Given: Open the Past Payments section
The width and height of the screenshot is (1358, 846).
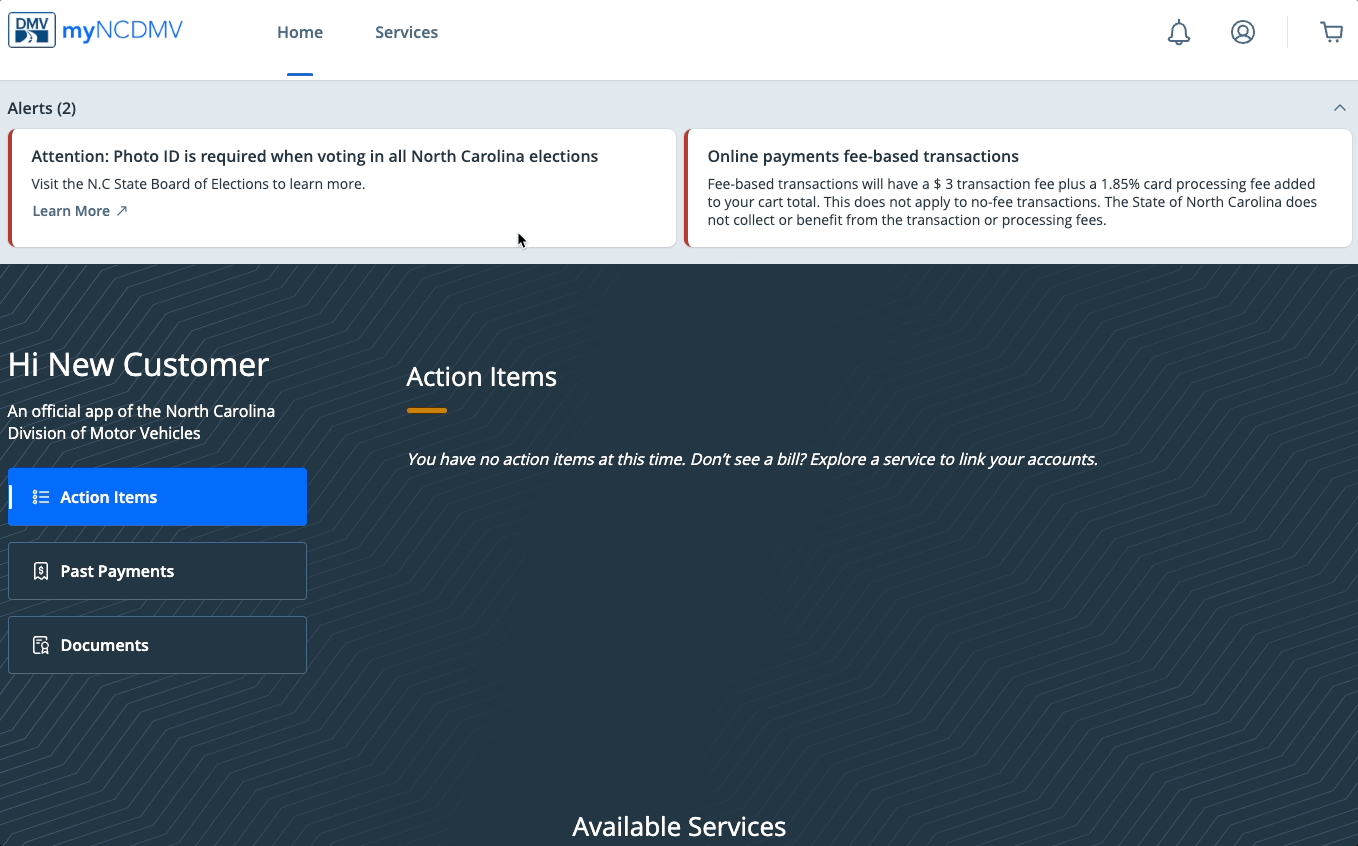Looking at the screenshot, I should click(x=157, y=571).
